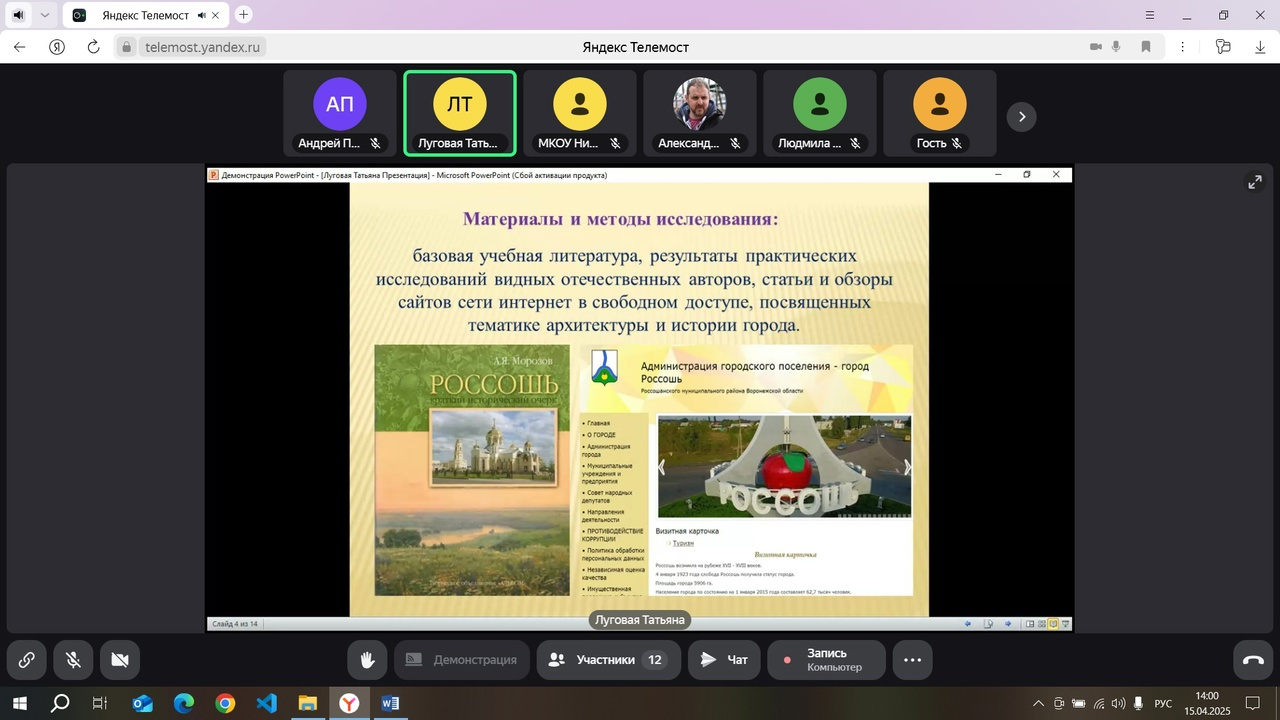Open Microsoft Word from the taskbar
The image size is (1280, 720).
pyautogui.click(x=390, y=704)
